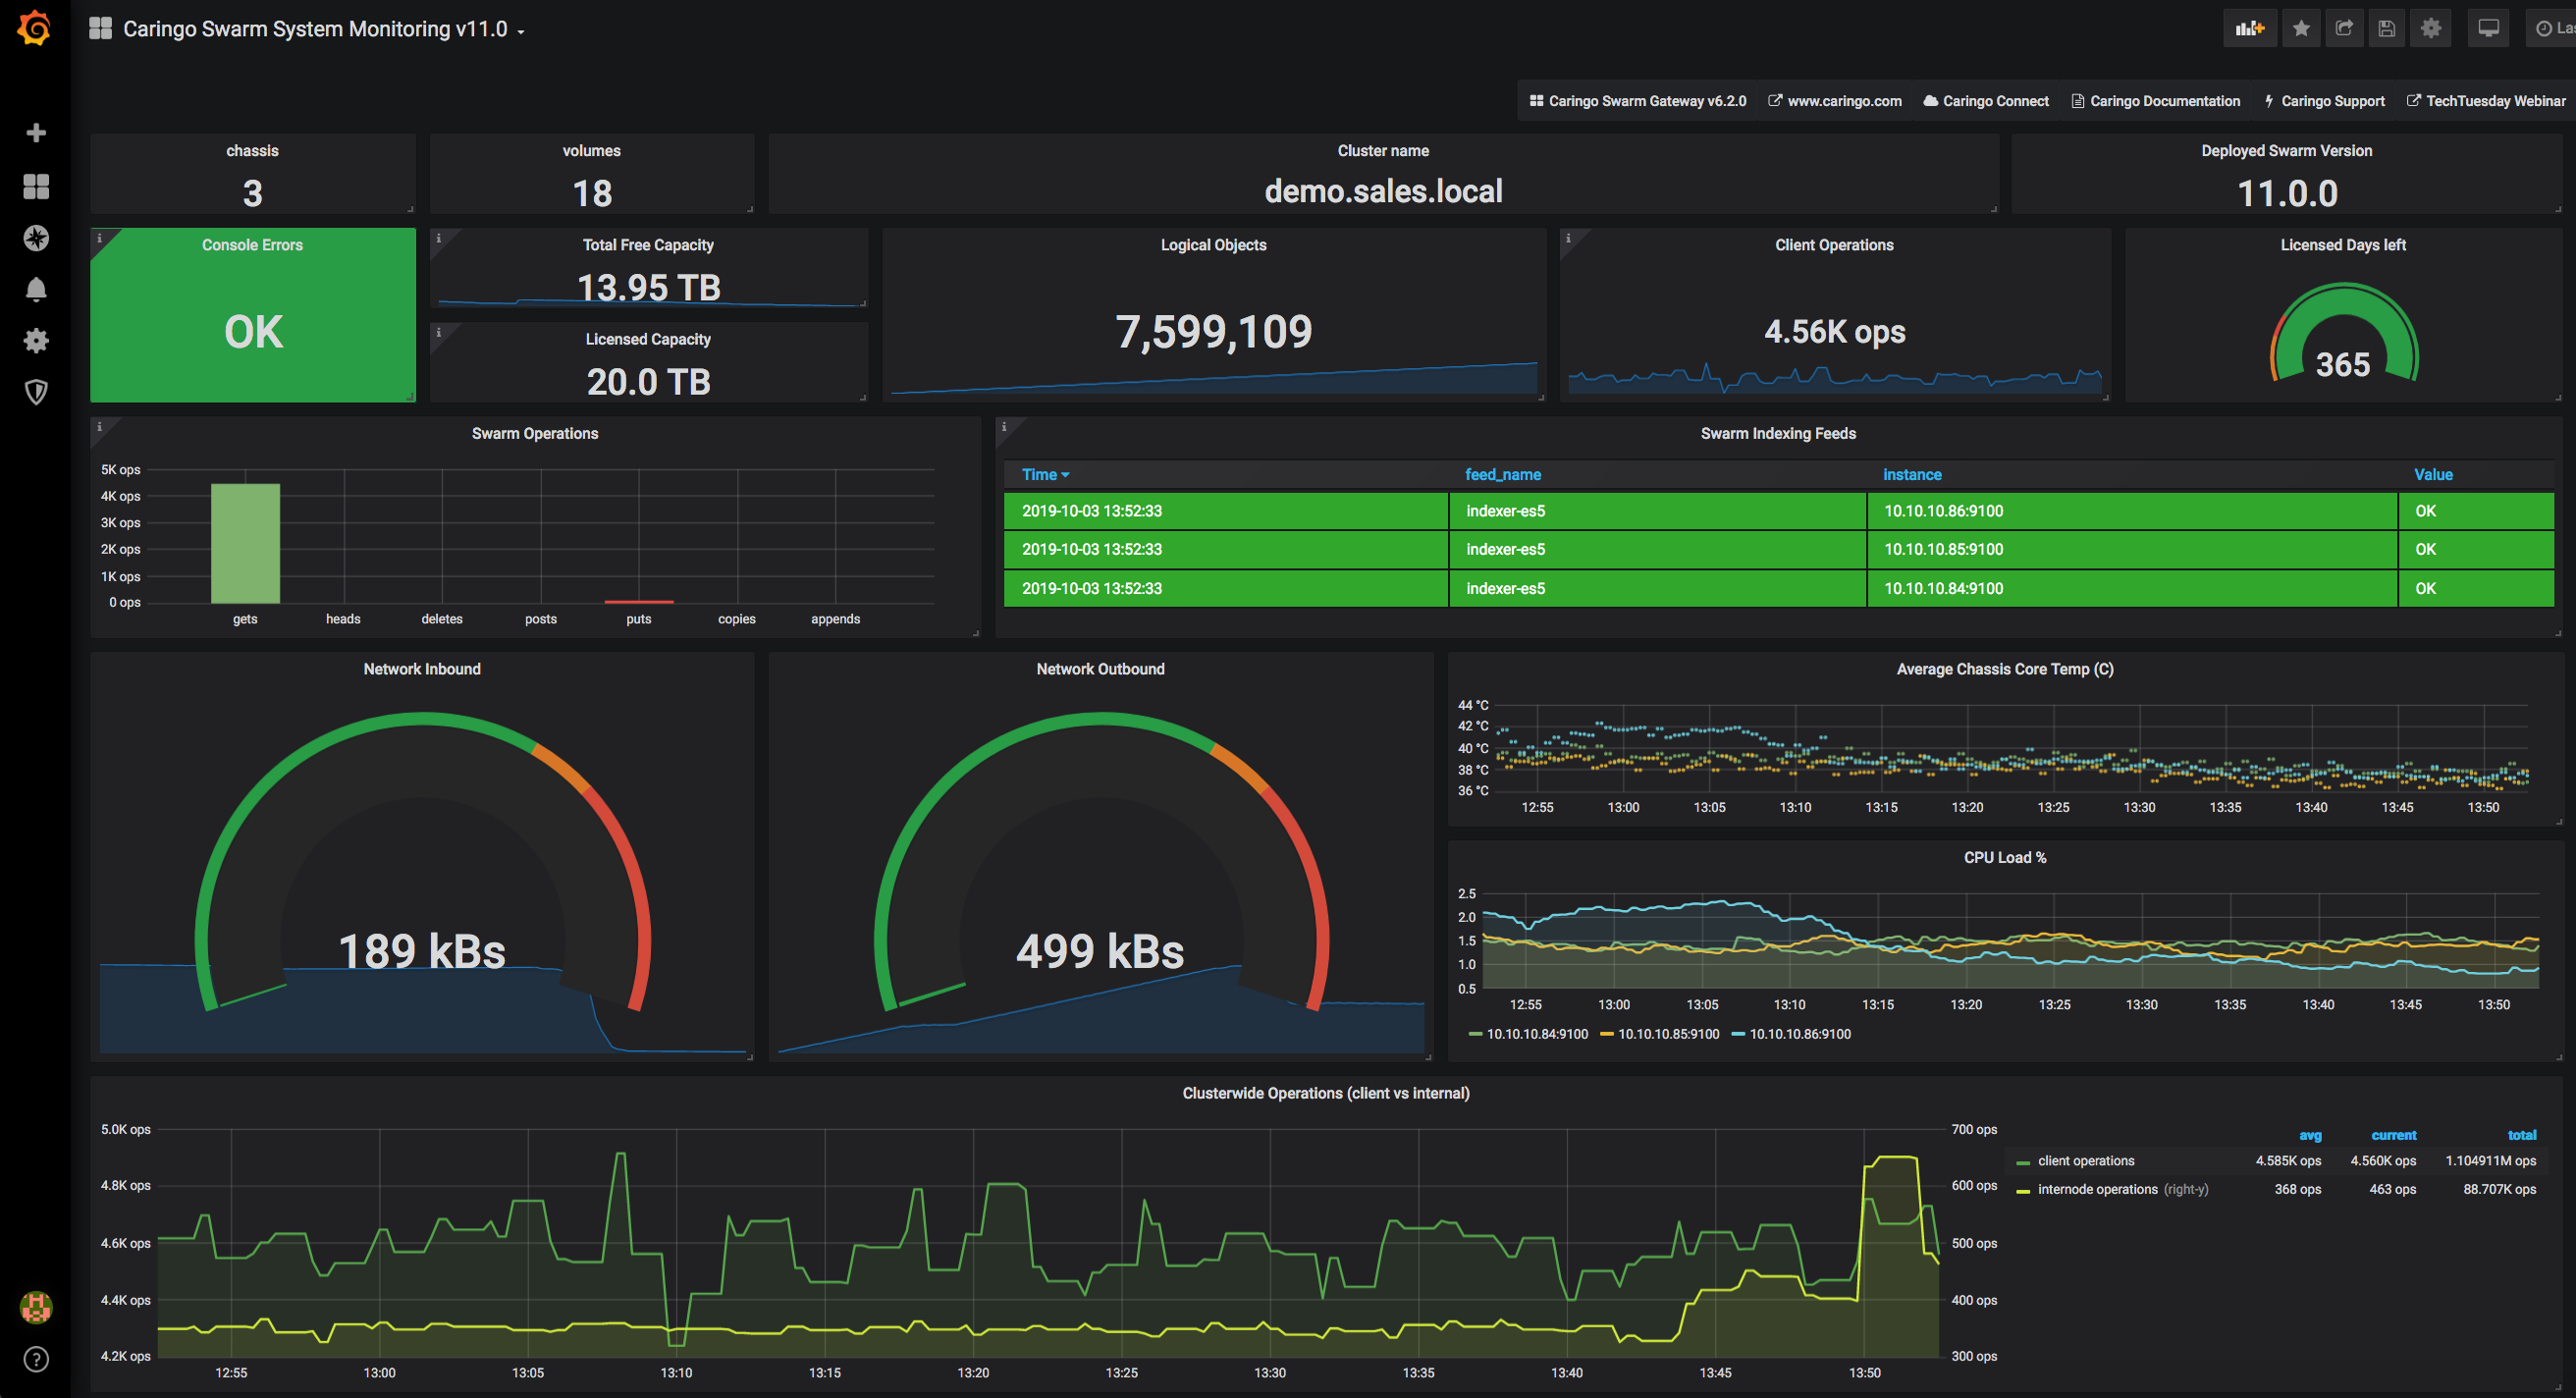Open the Explore compass icon
2576x1398 pixels.
point(36,238)
